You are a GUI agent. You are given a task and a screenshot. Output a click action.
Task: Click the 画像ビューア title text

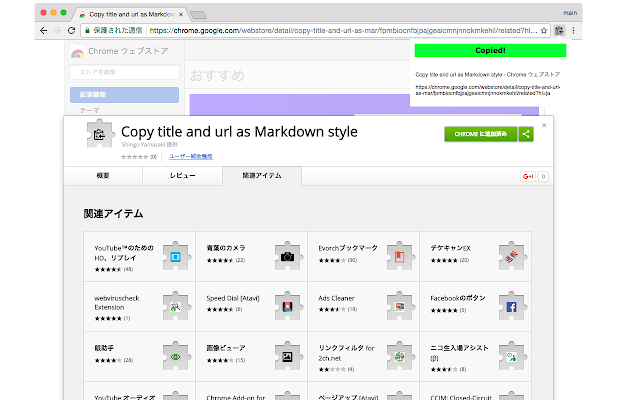tap(226, 348)
